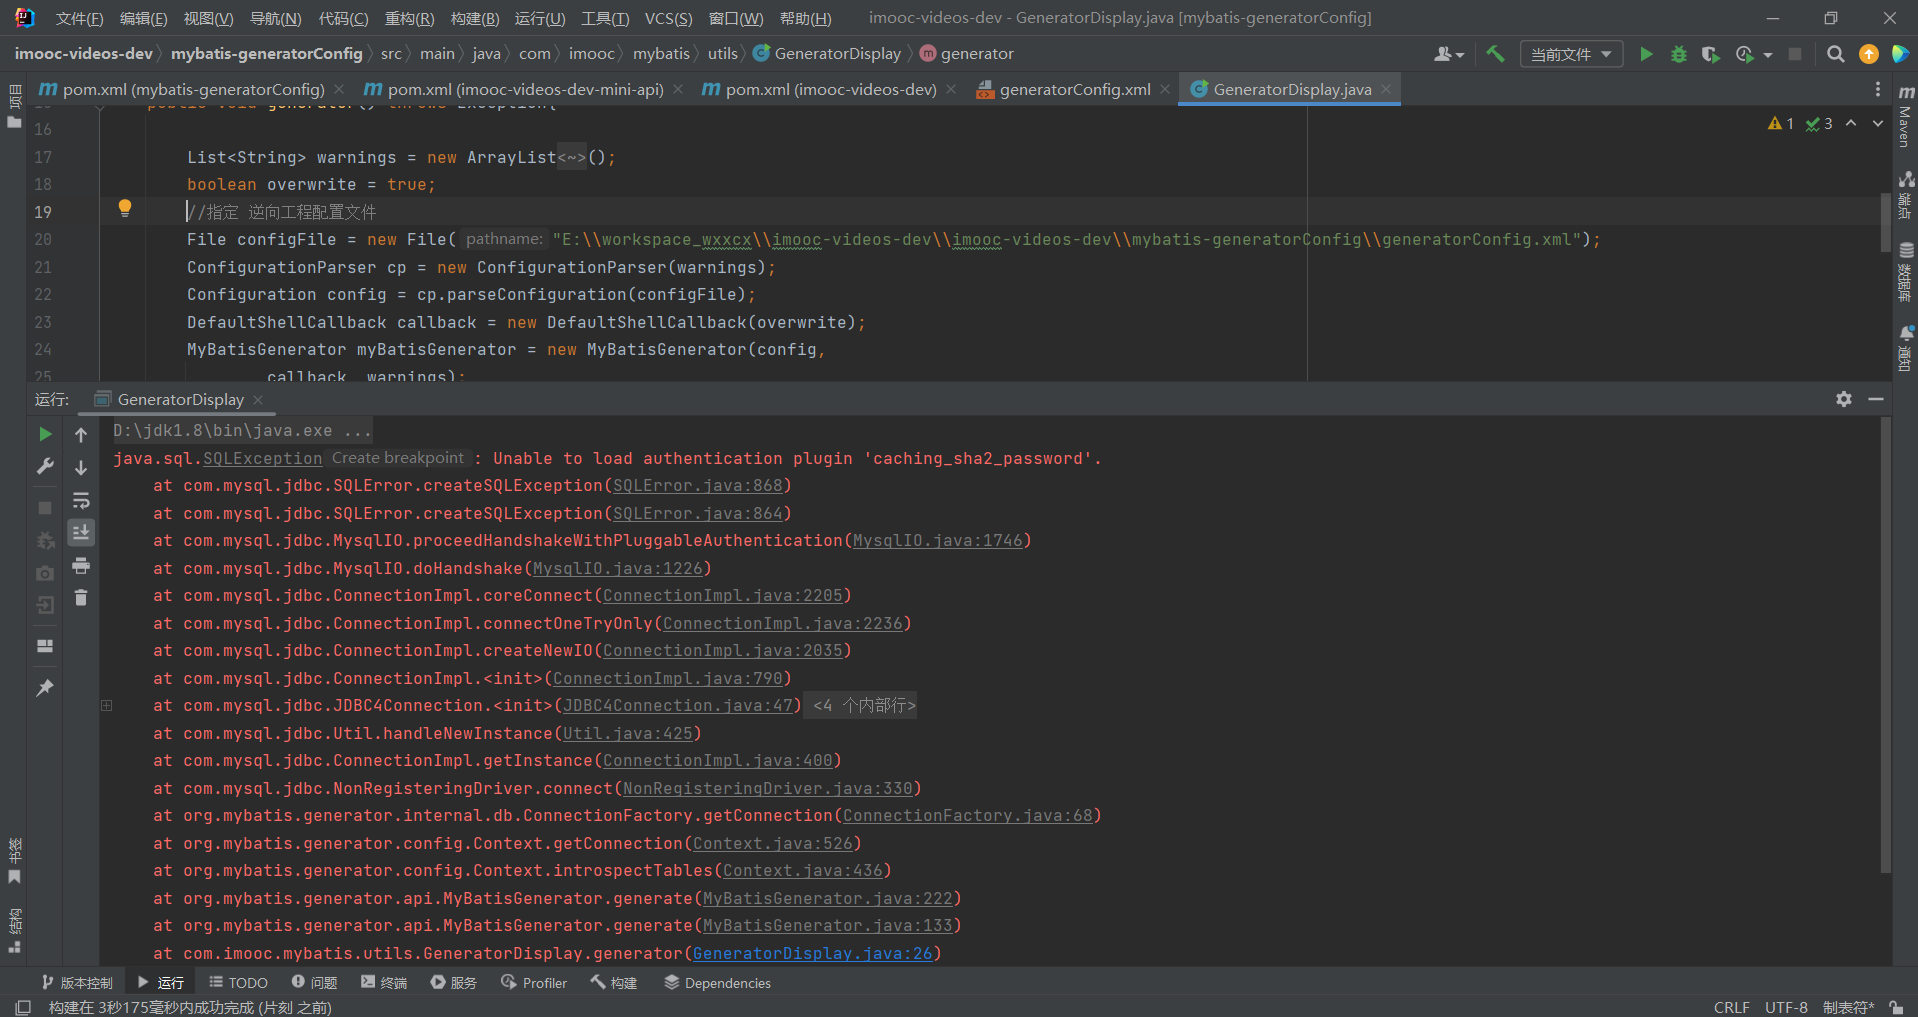Open the MysqlIO.java:1746 link

click(938, 540)
